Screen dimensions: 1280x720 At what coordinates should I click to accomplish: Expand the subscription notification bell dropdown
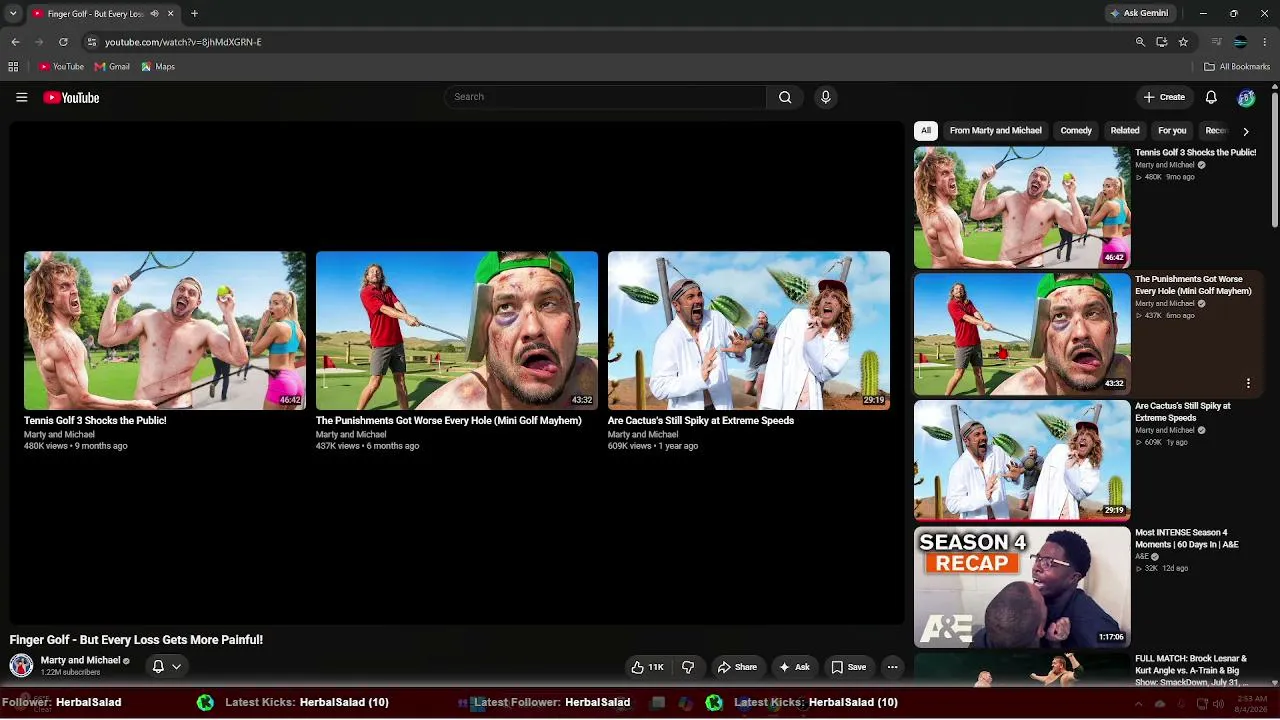166,666
